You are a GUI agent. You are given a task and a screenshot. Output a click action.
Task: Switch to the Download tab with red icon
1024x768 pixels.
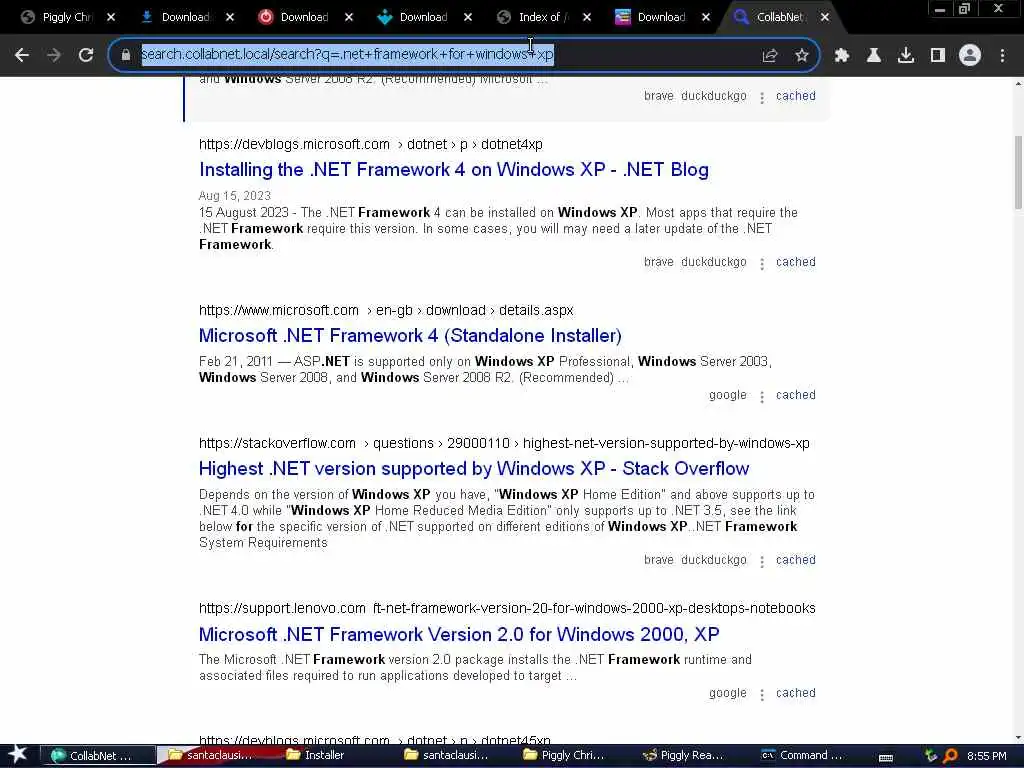click(x=295, y=17)
